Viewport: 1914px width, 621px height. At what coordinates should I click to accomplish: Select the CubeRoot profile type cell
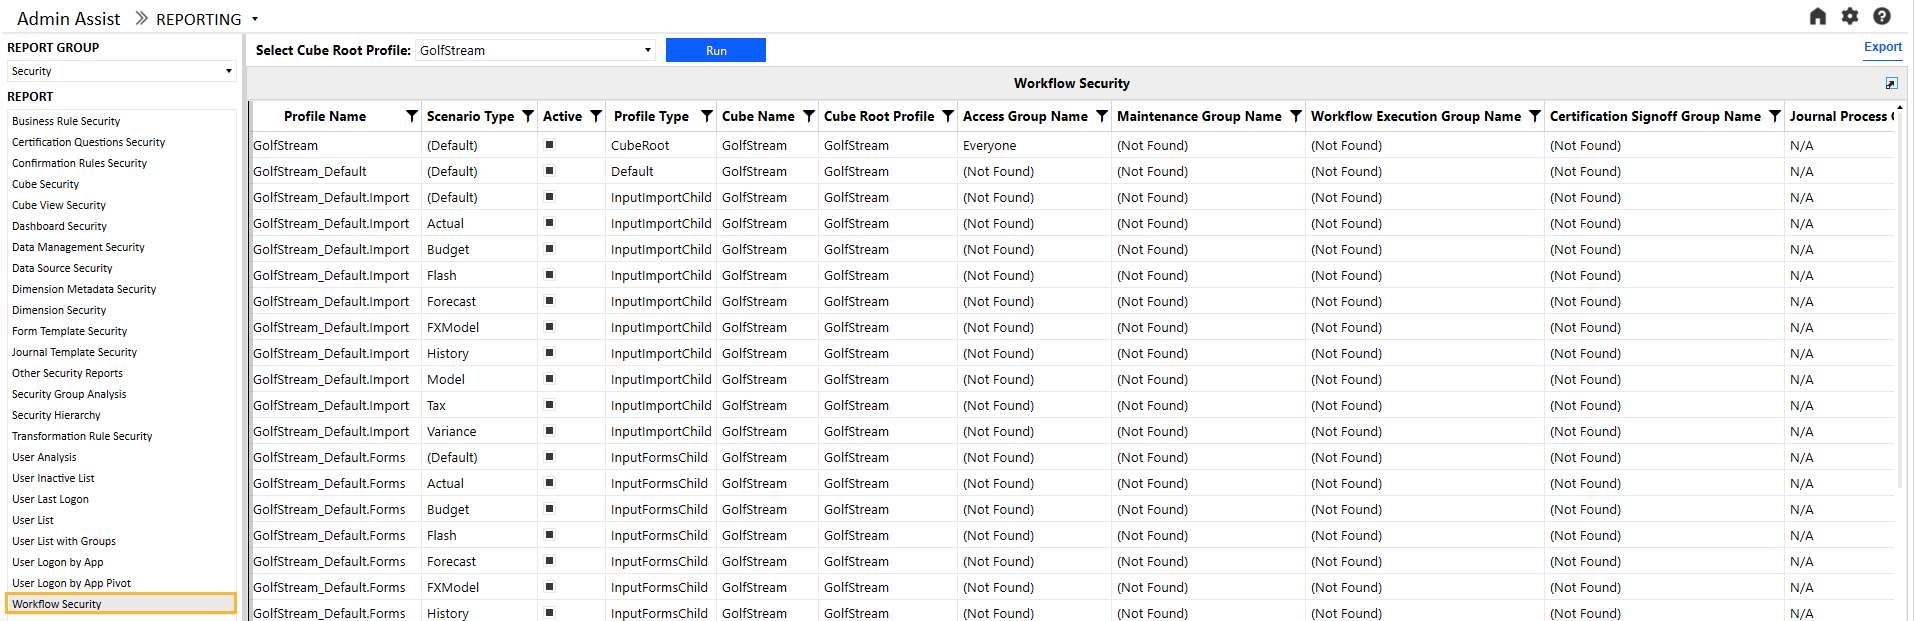coord(640,145)
